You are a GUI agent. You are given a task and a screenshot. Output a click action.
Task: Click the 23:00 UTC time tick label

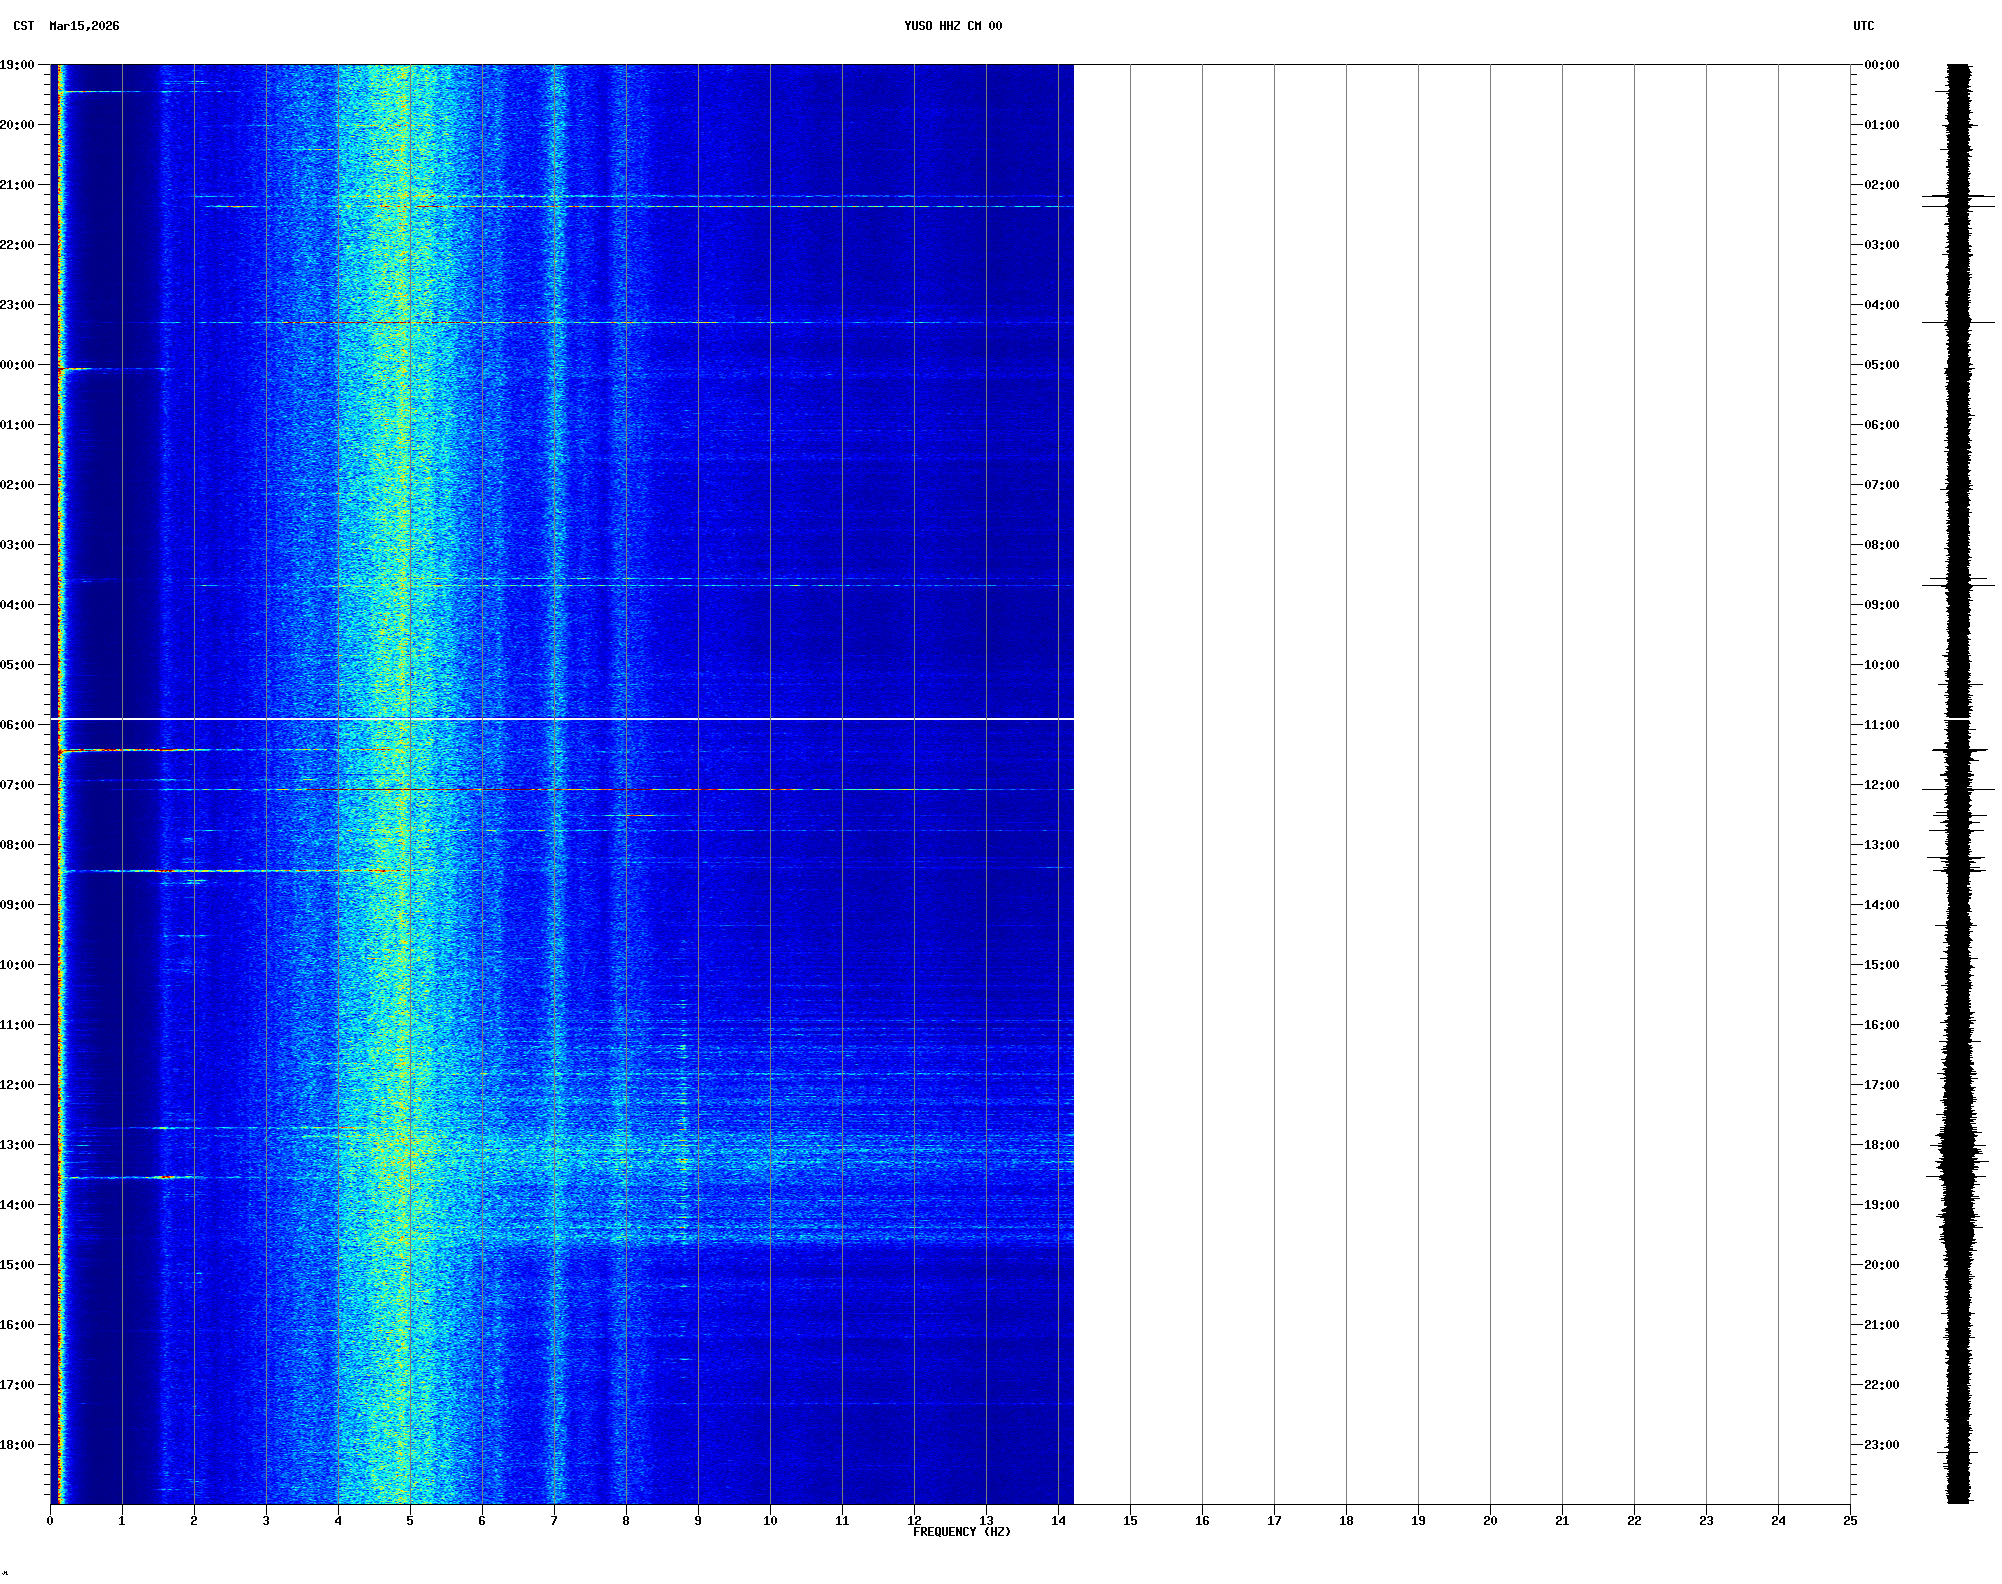point(1881,1445)
